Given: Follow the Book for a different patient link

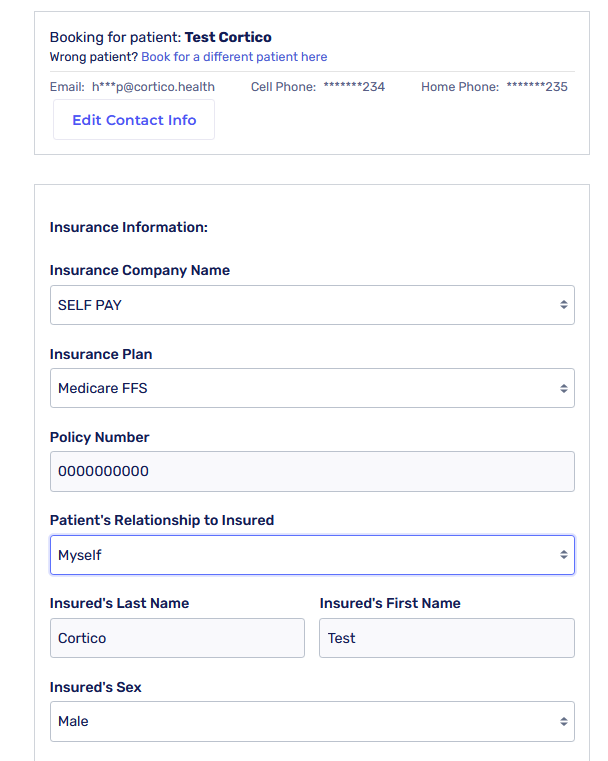Looking at the screenshot, I should click(234, 57).
